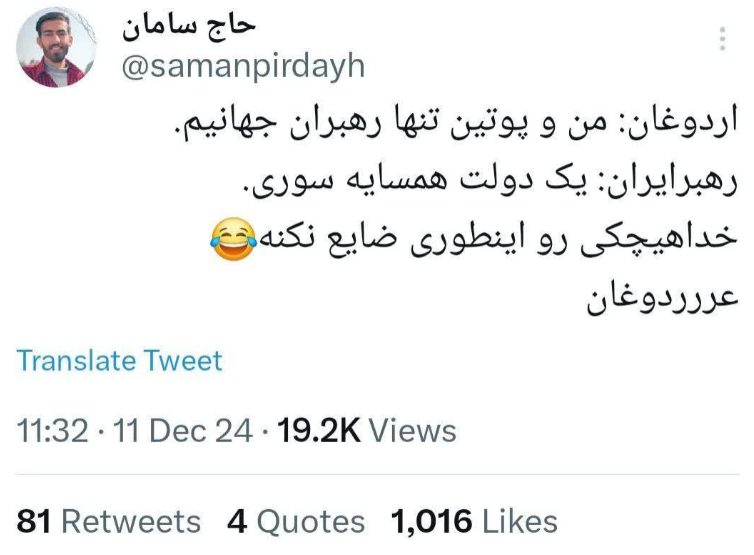
Task: Show the 4 Quotes list
Action: click(296, 521)
